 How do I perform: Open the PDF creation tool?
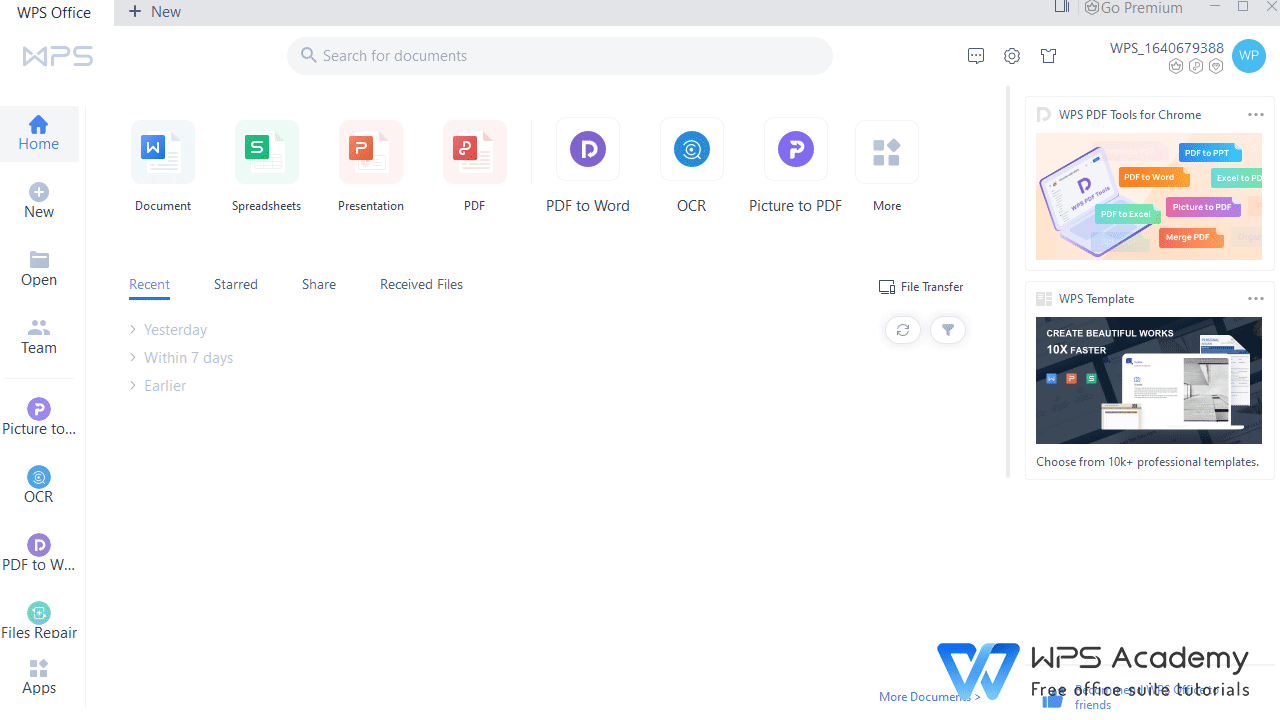[474, 165]
